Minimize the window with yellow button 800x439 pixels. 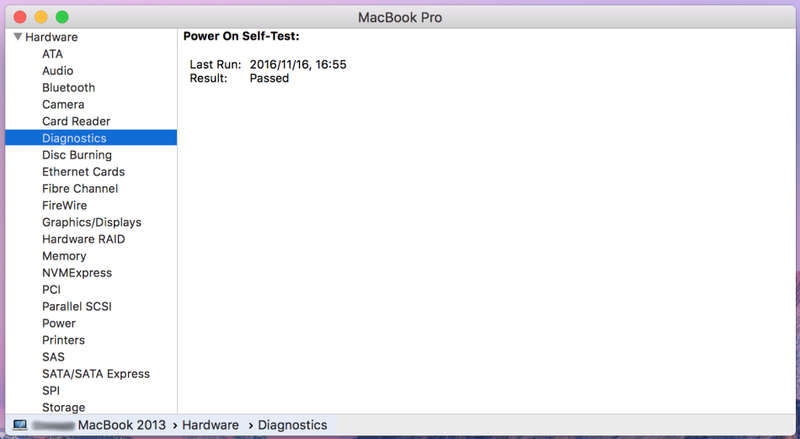41,17
